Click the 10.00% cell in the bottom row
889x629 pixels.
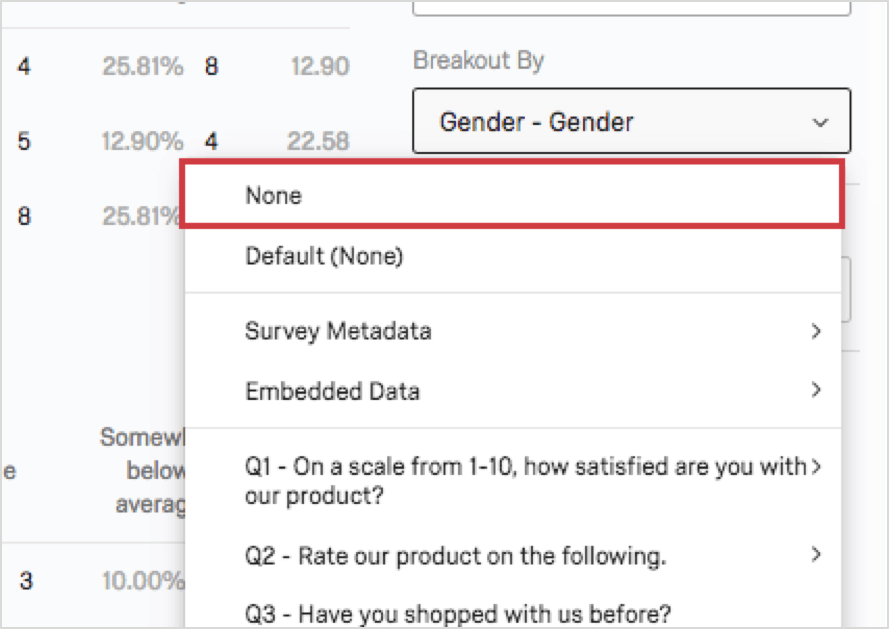[142, 580]
